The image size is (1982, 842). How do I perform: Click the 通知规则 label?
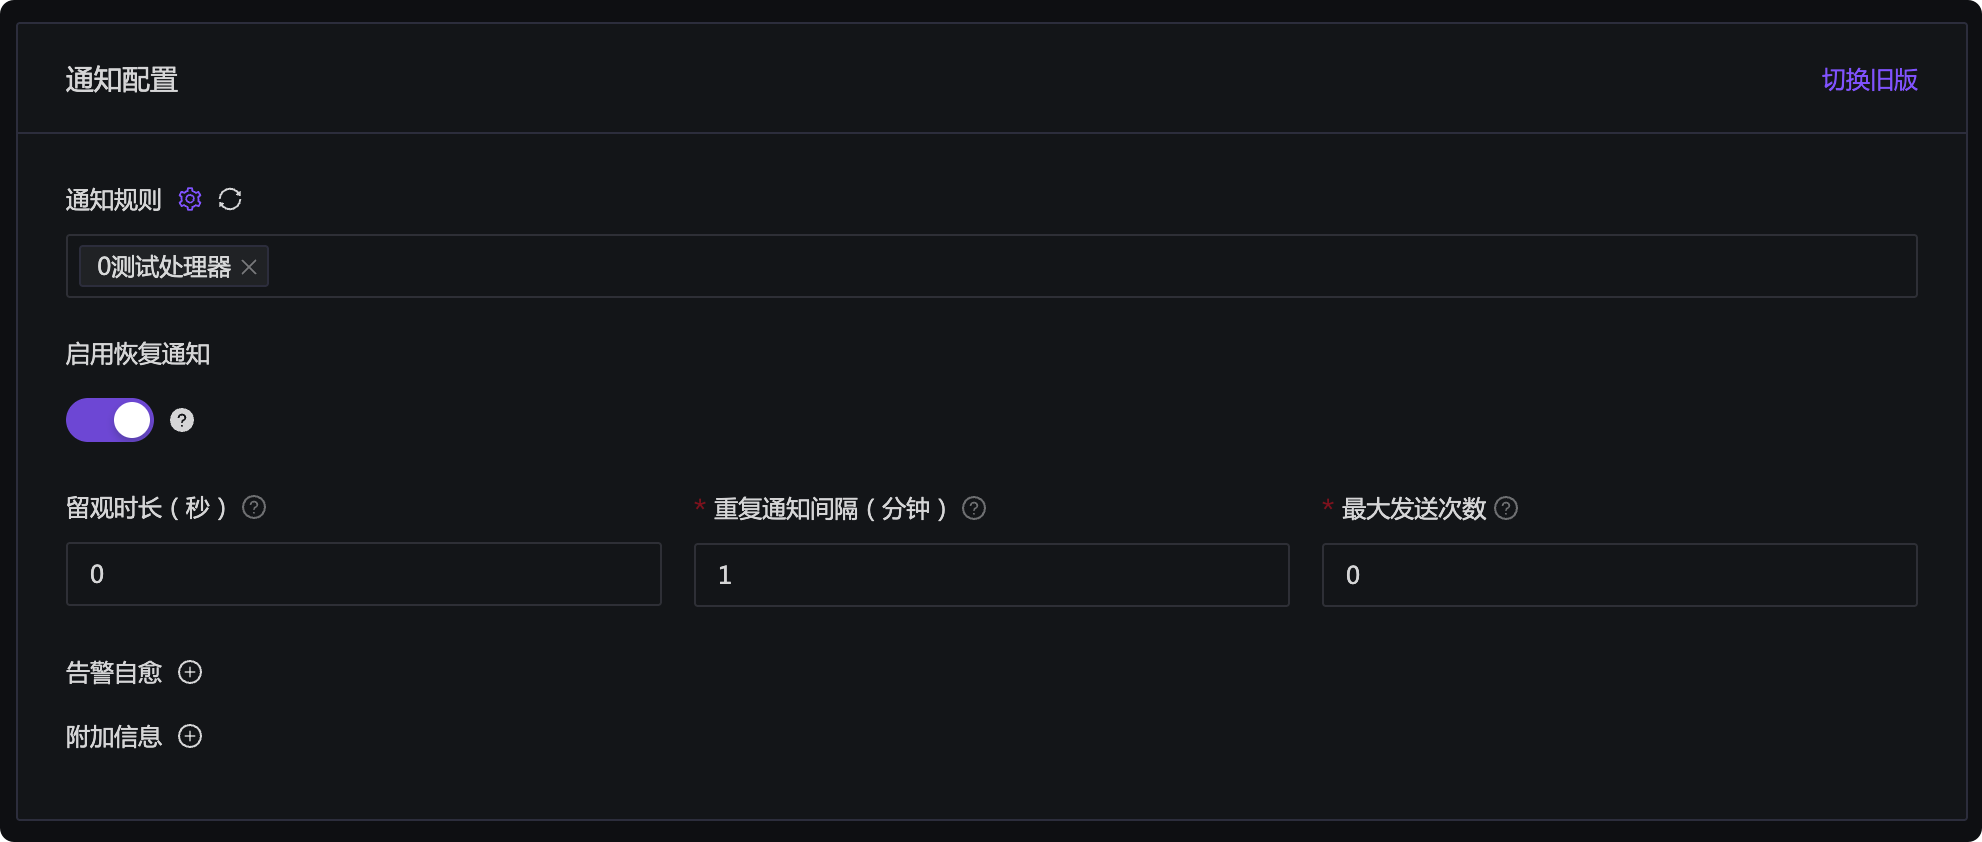click(x=113, y=199)
